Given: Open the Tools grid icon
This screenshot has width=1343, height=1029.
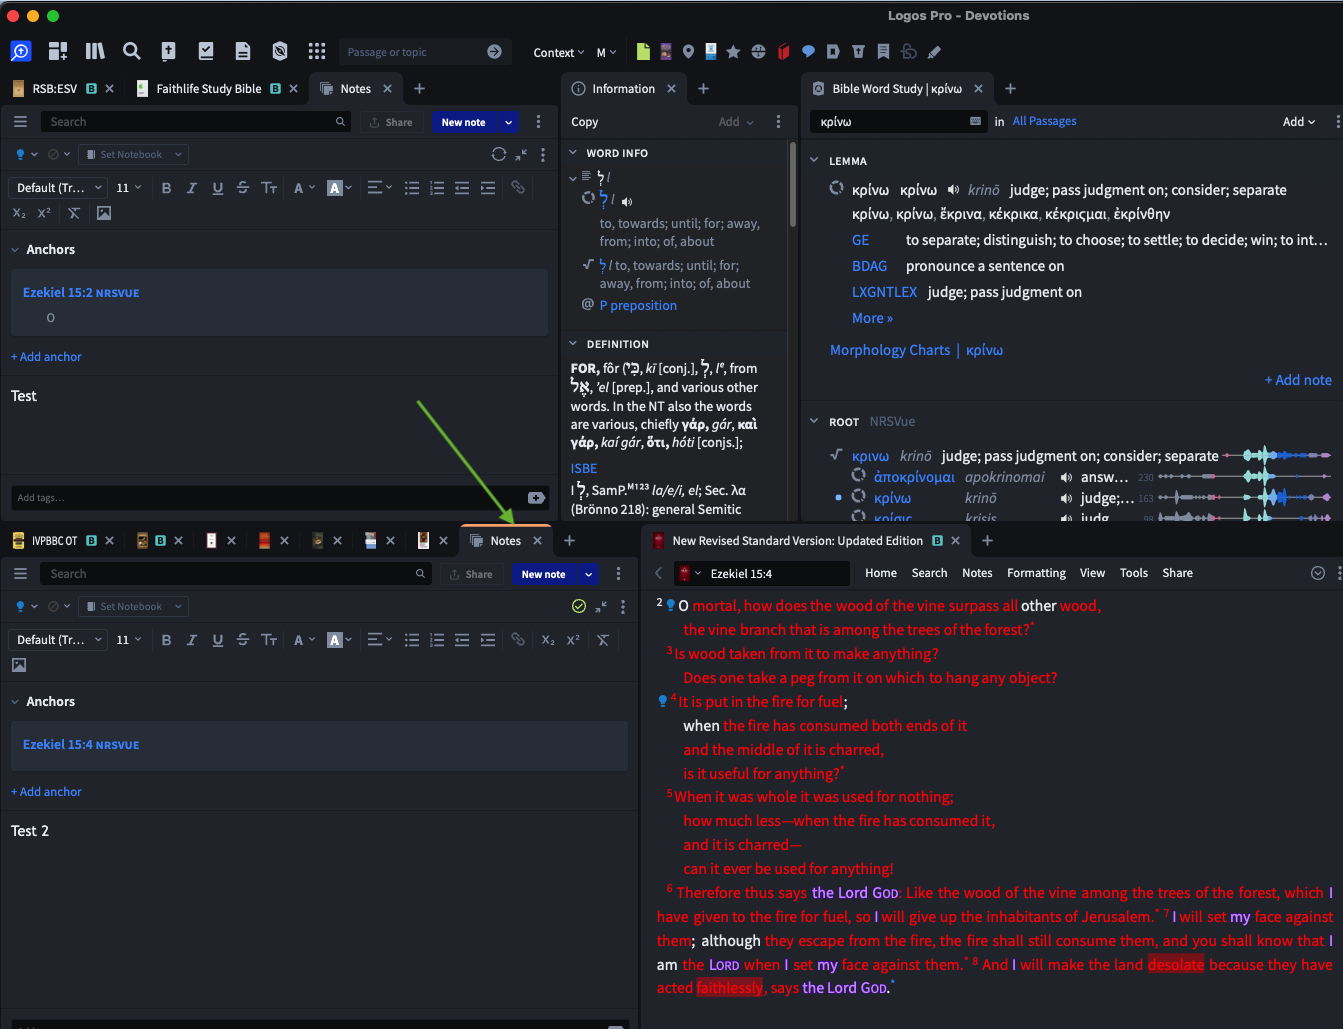Looking at the screenshot, I should pos(317,51).
